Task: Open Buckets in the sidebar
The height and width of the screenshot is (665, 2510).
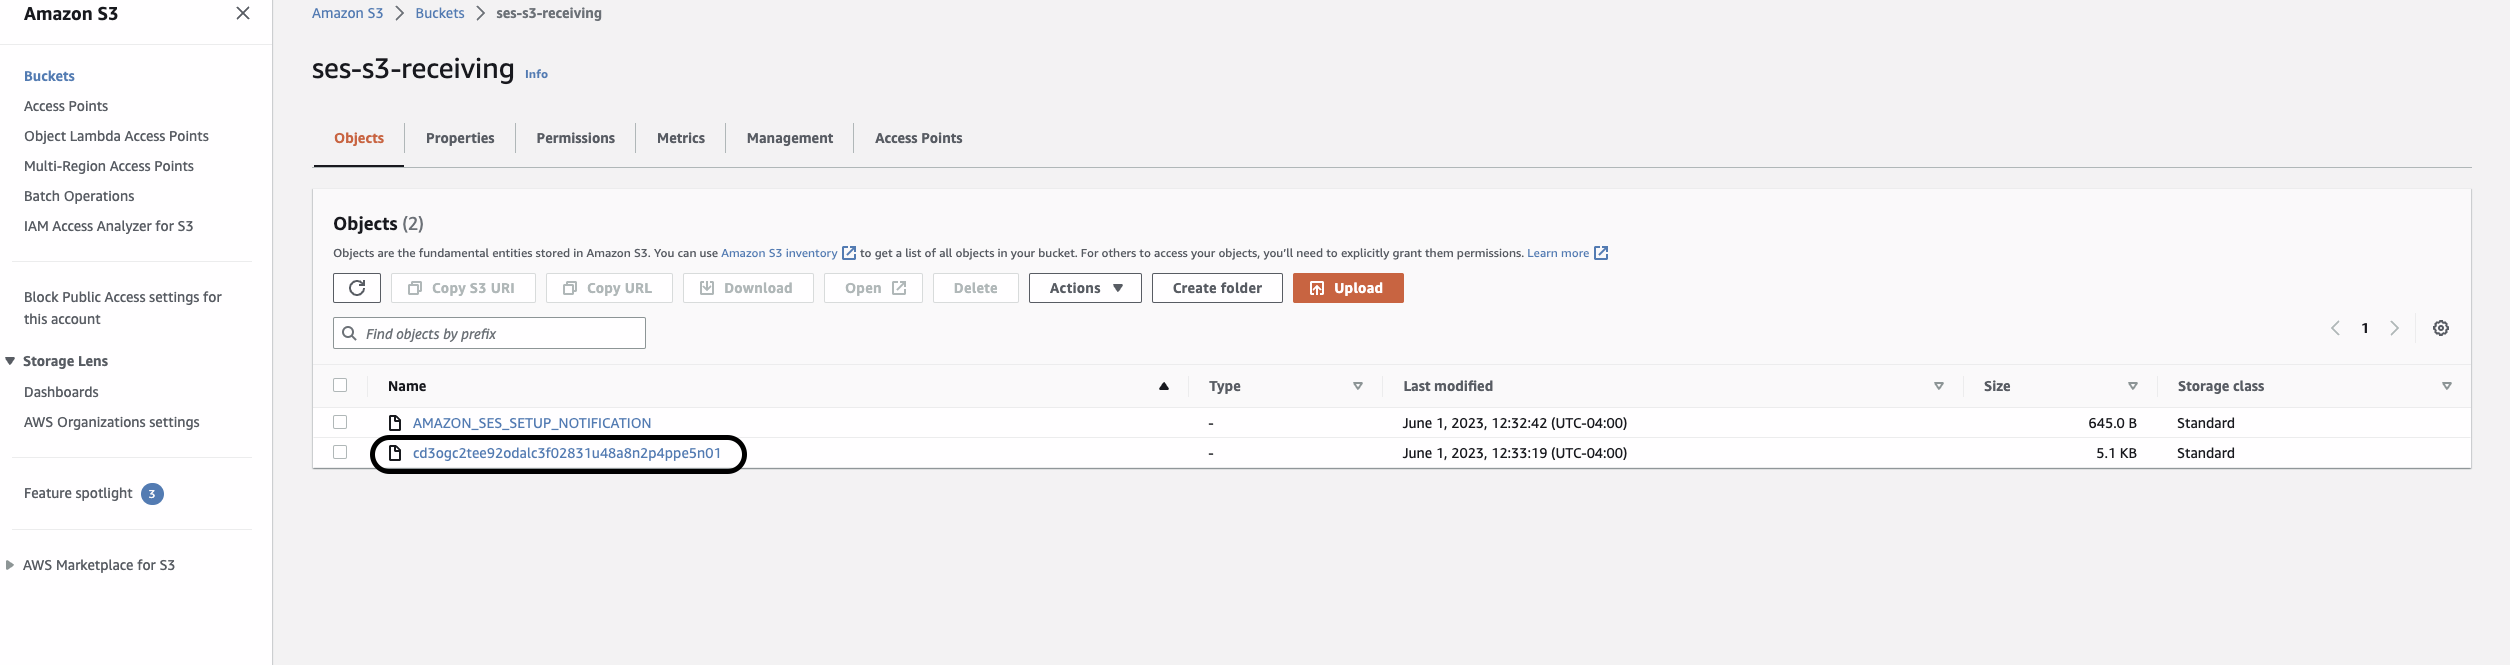Action: point(49,76)
